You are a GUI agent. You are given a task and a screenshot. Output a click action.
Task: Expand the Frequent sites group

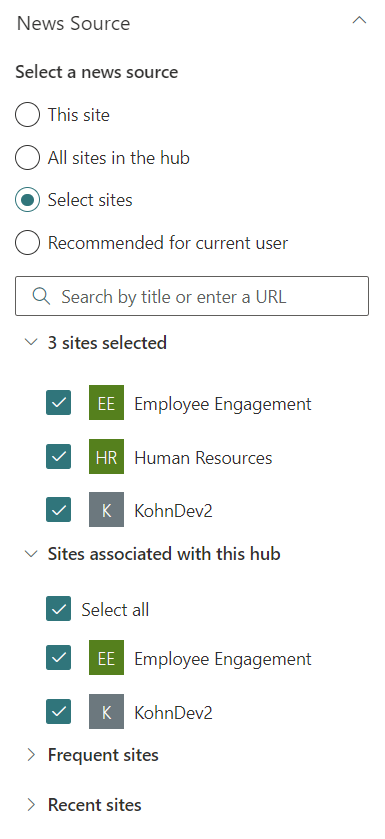tap(32, 755)
